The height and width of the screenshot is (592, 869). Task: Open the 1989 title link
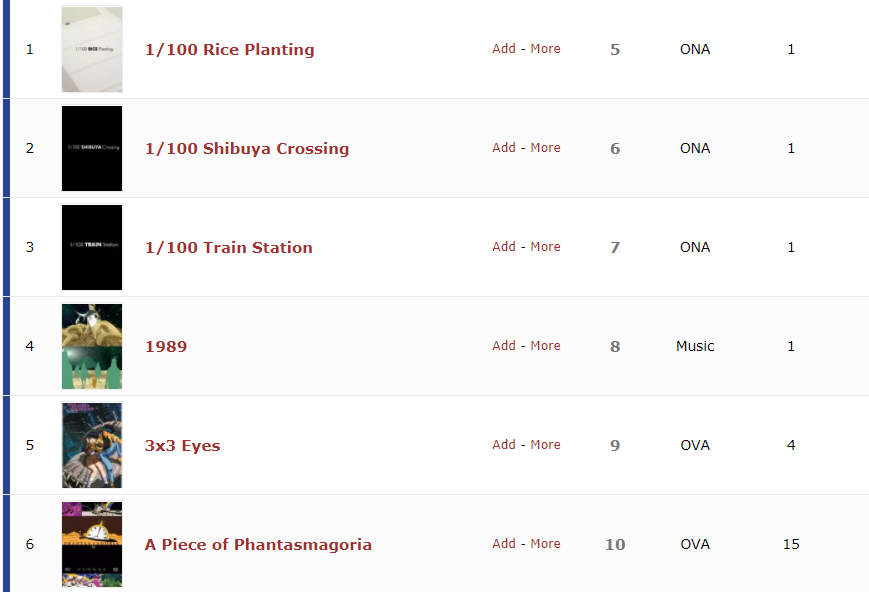(x=166, y=347)
